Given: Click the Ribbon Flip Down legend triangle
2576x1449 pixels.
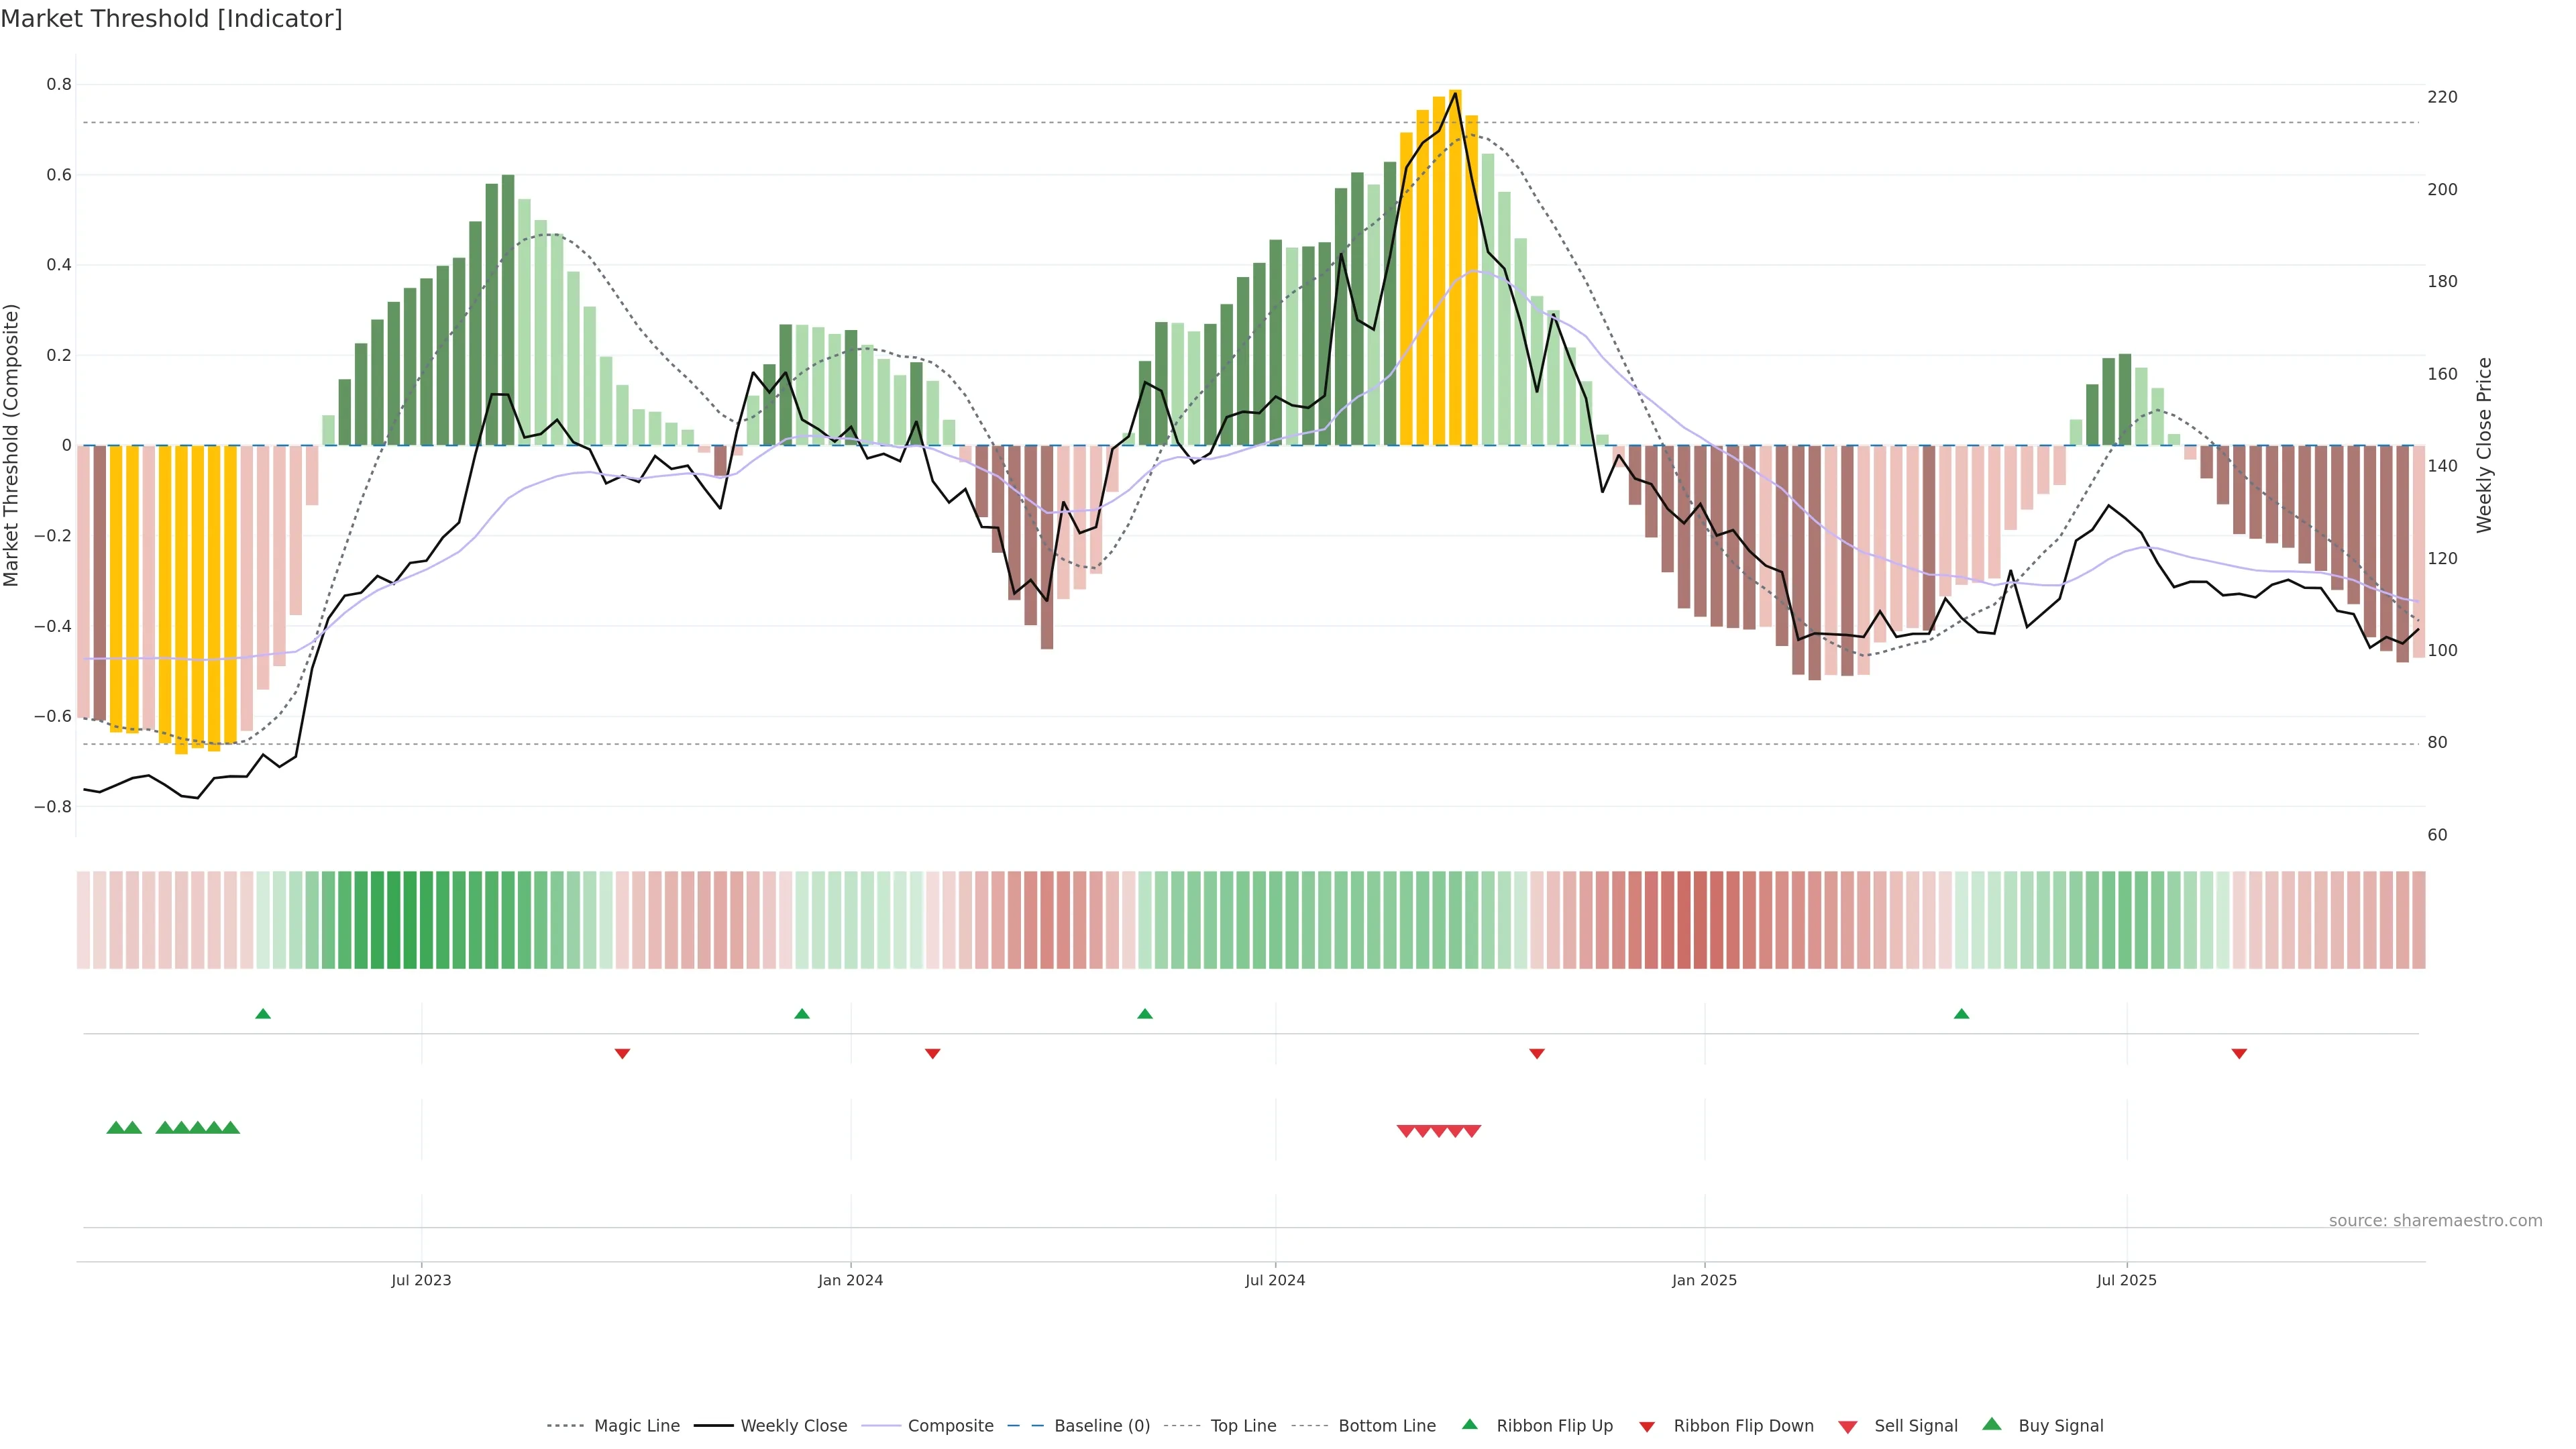Looking at the screenshot, I should (x=1647, y=1426).
